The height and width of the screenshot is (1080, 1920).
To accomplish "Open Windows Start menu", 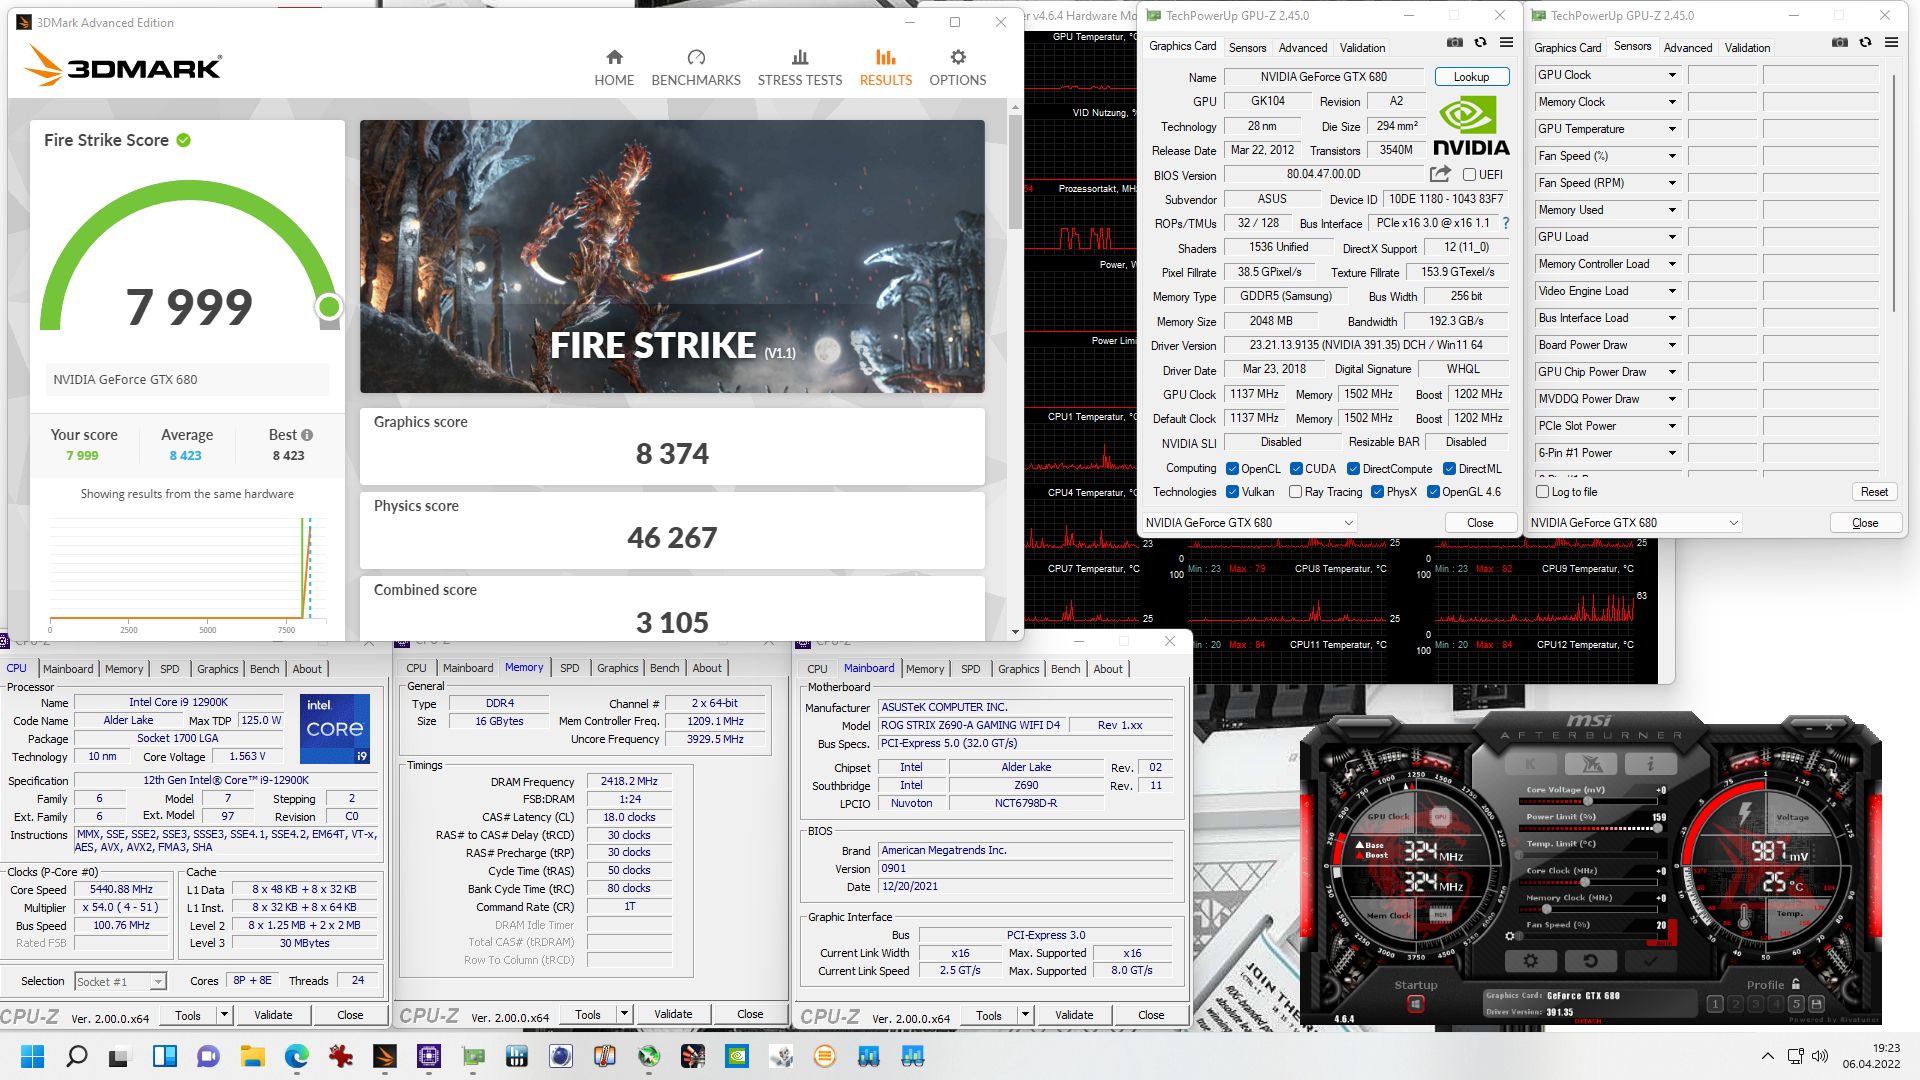I will (32, 1056).
